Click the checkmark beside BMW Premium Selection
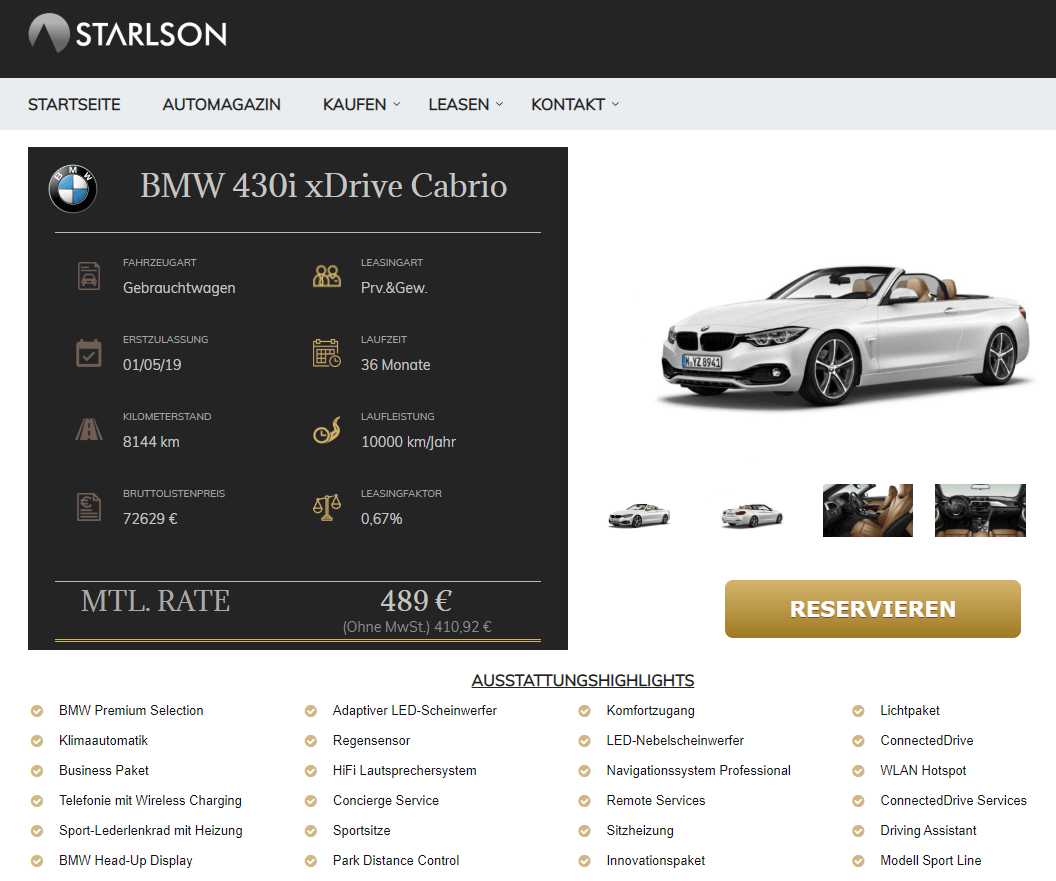Viewport: 1056px width, 881px height. coord(37,711)
